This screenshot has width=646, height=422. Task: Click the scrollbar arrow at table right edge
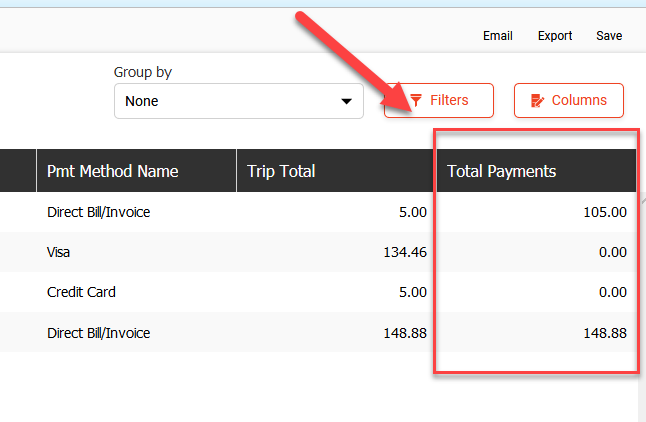click(643, 201)
